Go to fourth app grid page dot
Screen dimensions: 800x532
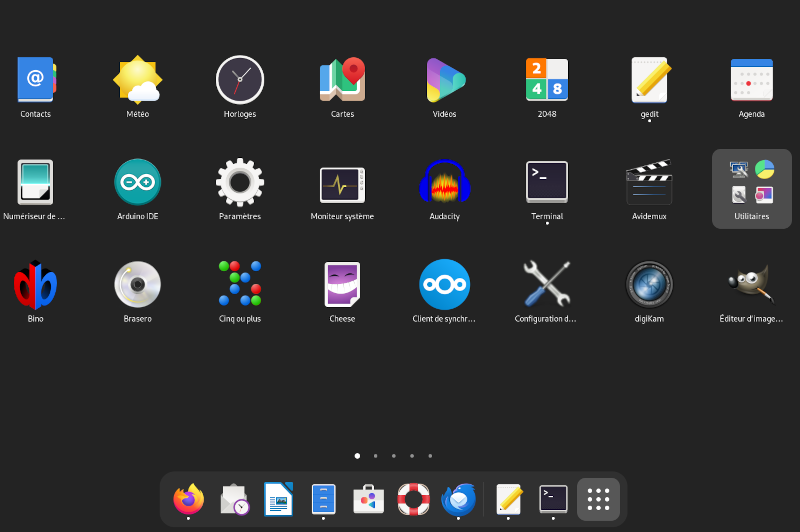[412, 456]
